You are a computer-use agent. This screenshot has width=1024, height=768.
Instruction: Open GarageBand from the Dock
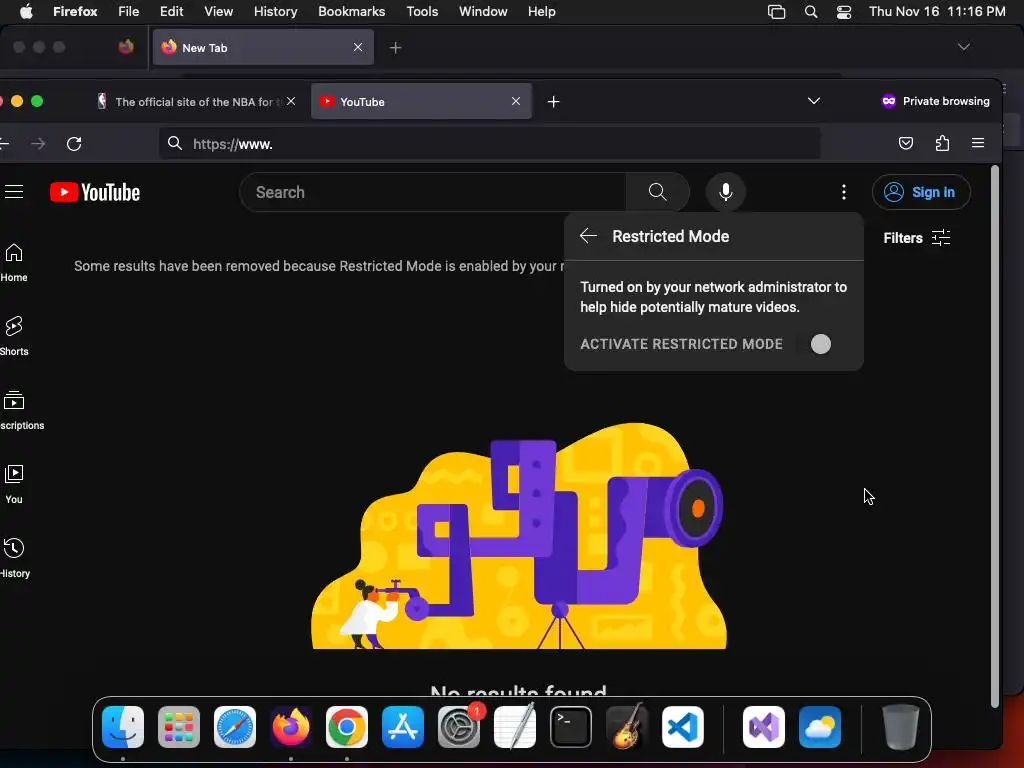click(626, 727)
